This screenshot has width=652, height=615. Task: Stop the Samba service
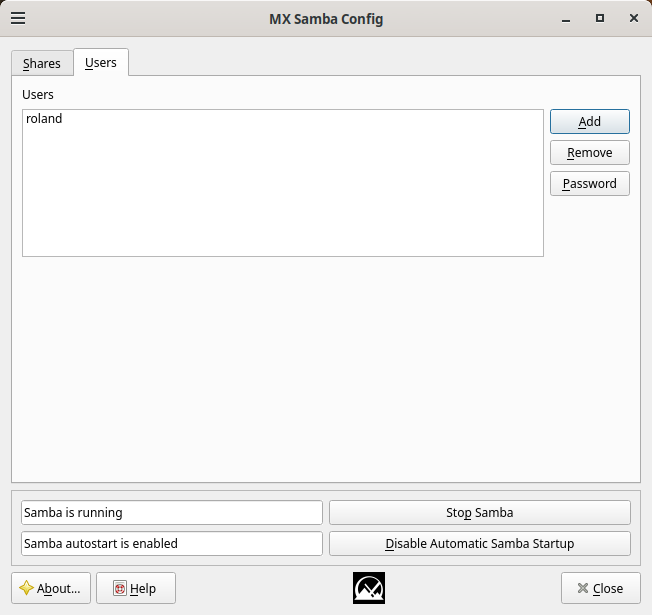point(479,512)
